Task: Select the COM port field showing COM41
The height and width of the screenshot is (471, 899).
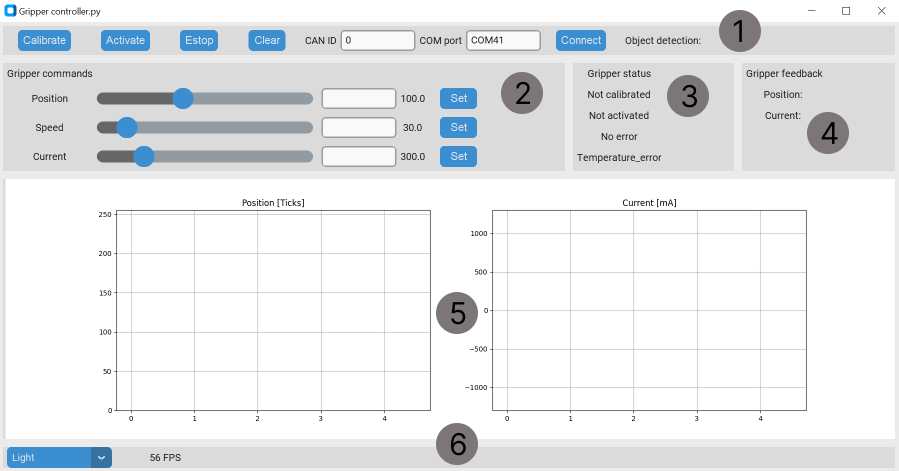Action: point(503,40)
